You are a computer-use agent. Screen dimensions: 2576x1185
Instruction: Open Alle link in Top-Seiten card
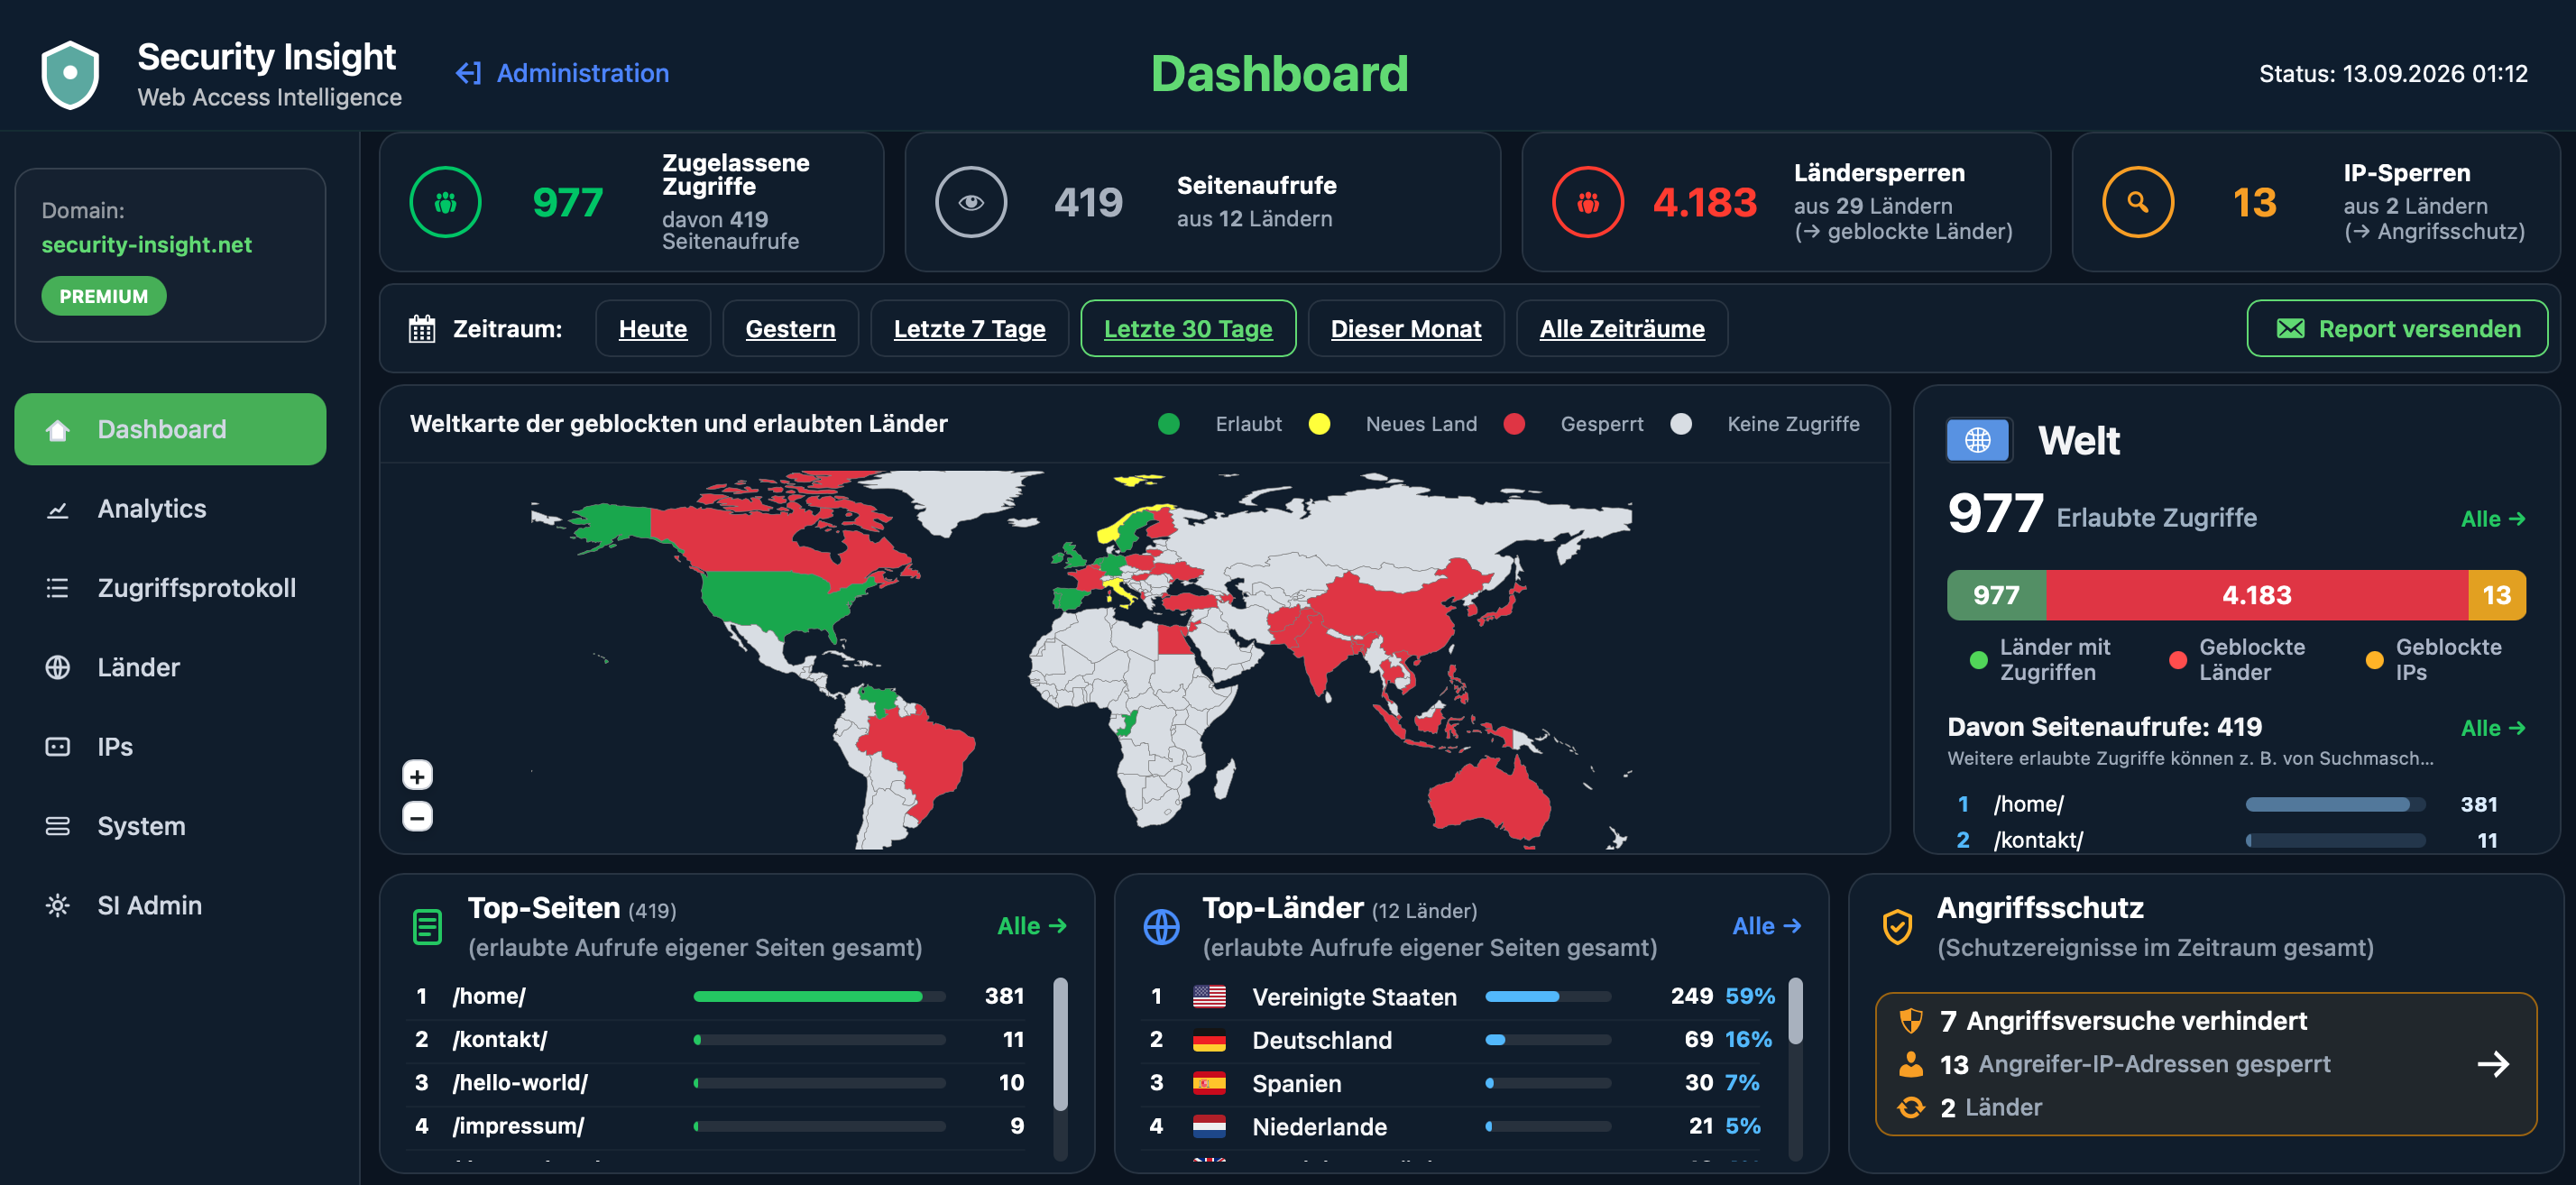tap(1032, 926)
